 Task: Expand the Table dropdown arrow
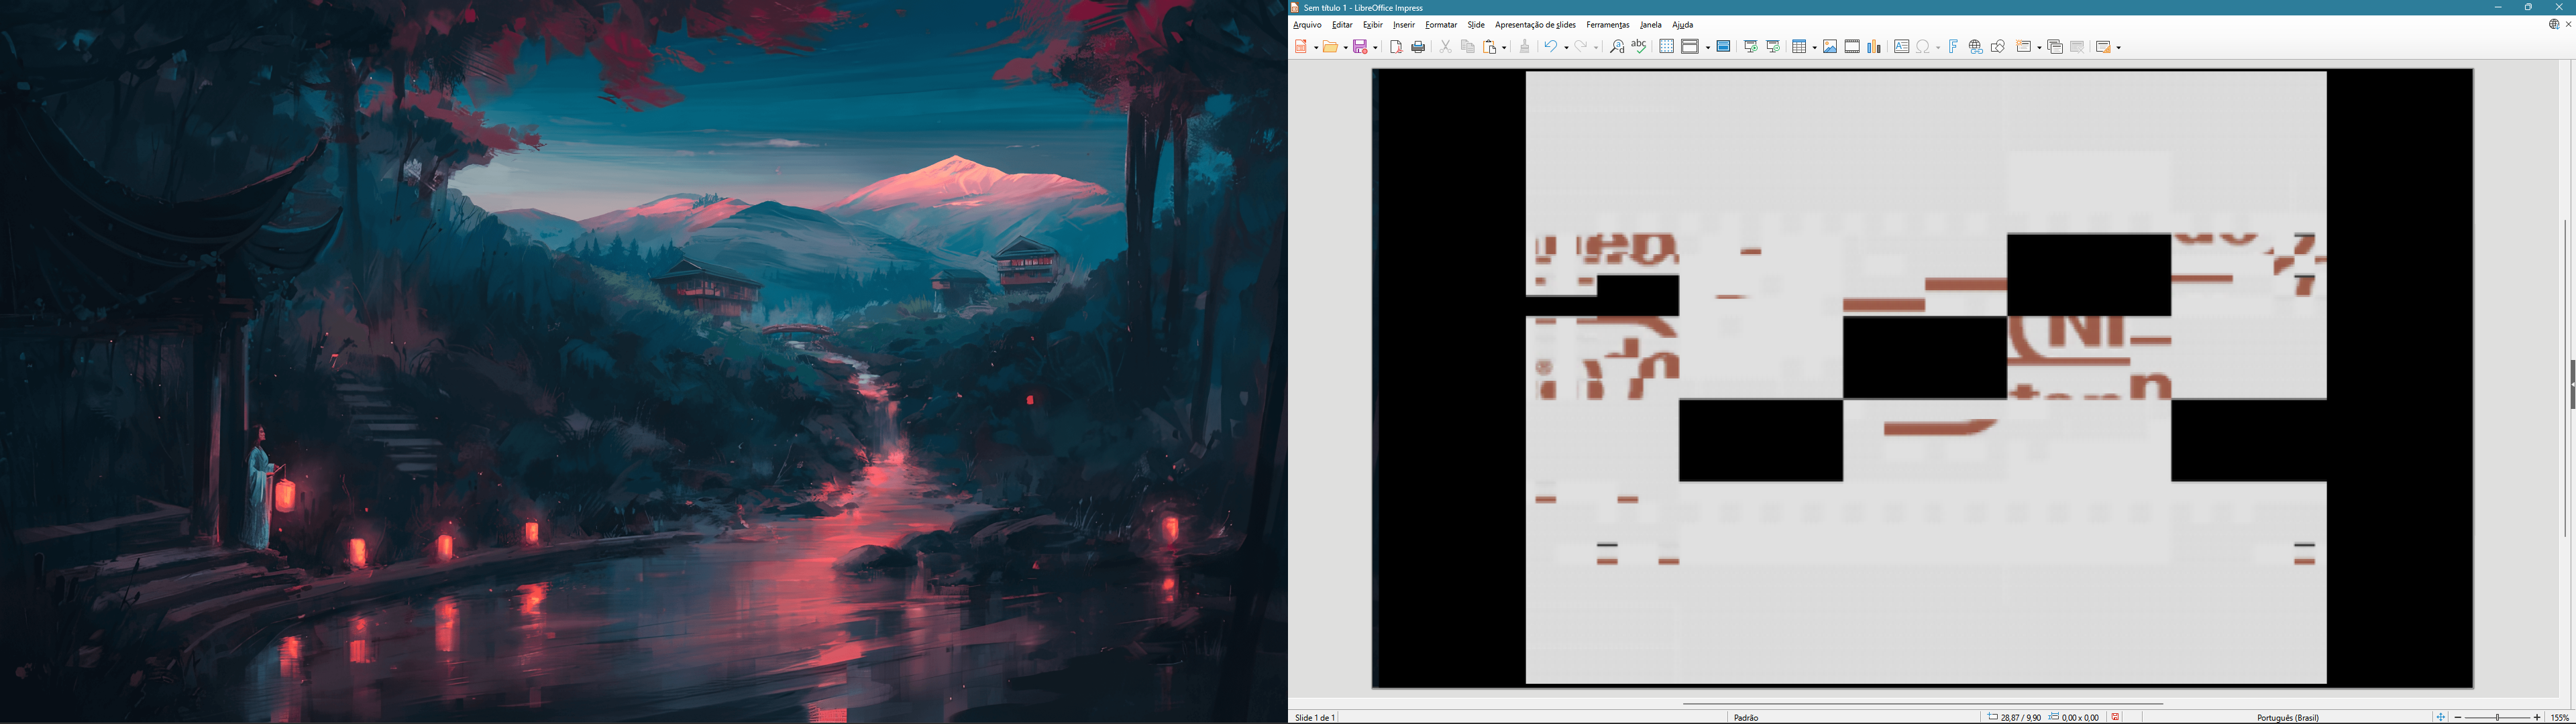pos(1814,47)
